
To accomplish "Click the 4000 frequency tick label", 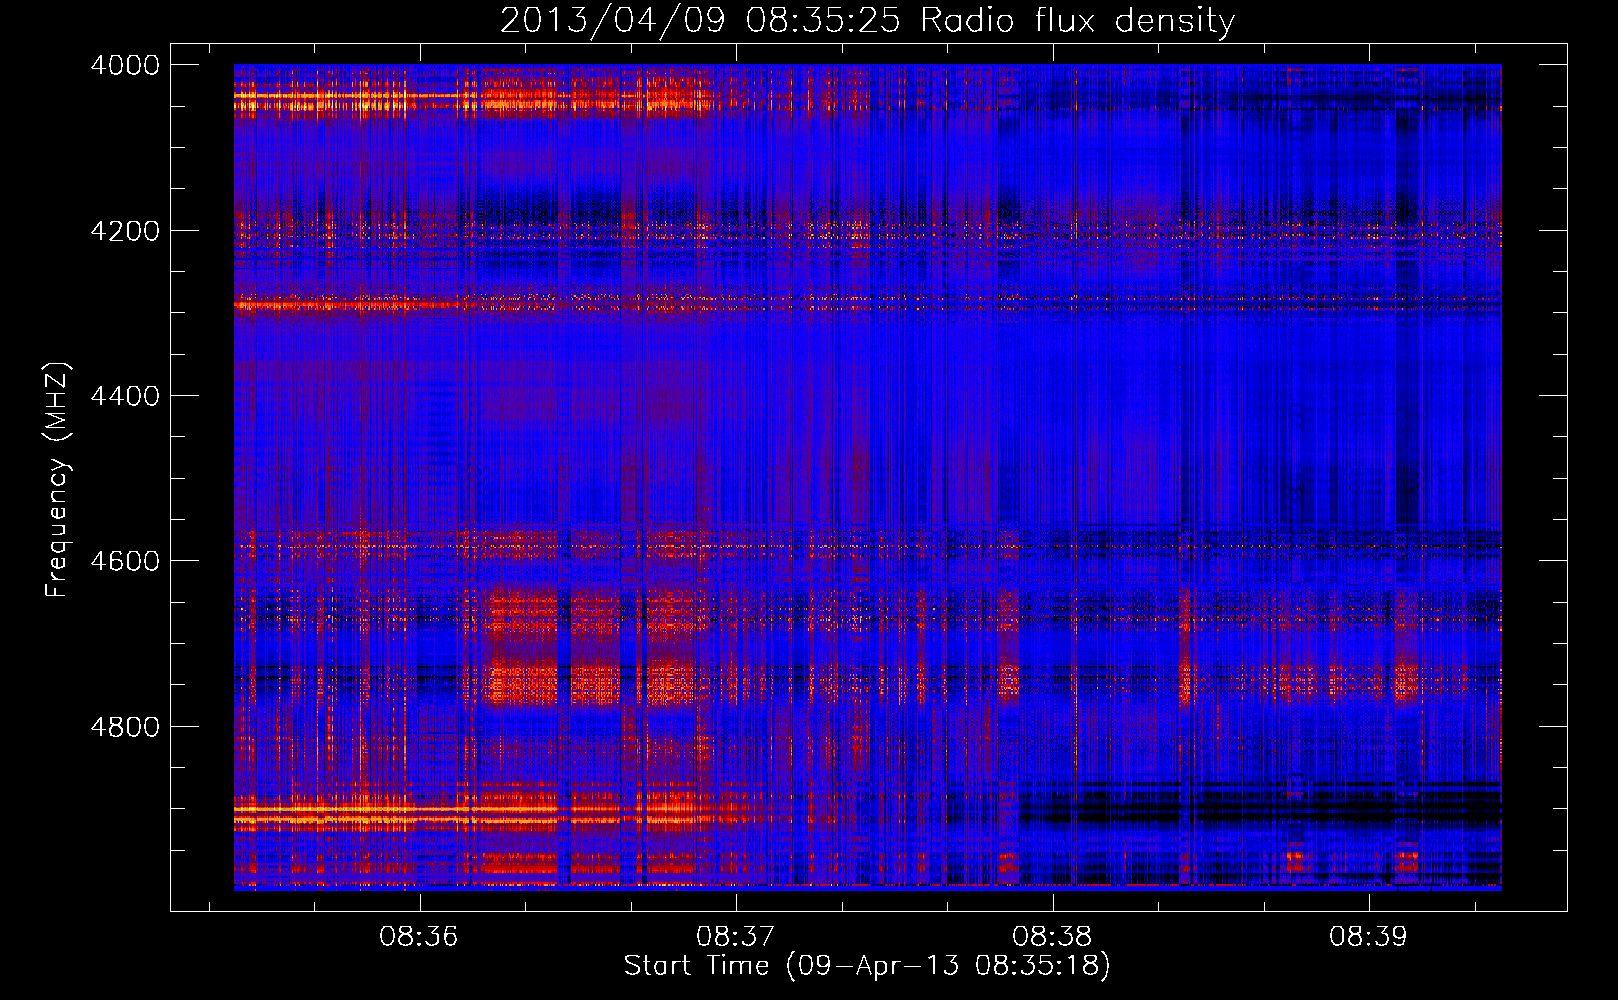I will tap(125, 65).
